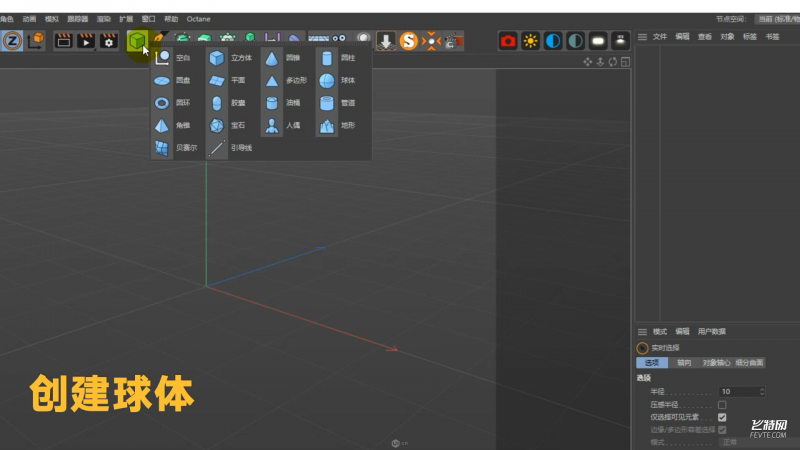The image size is (800, 450).
Task: Open the 帮助 menu
Action: (x=171, y=19)
